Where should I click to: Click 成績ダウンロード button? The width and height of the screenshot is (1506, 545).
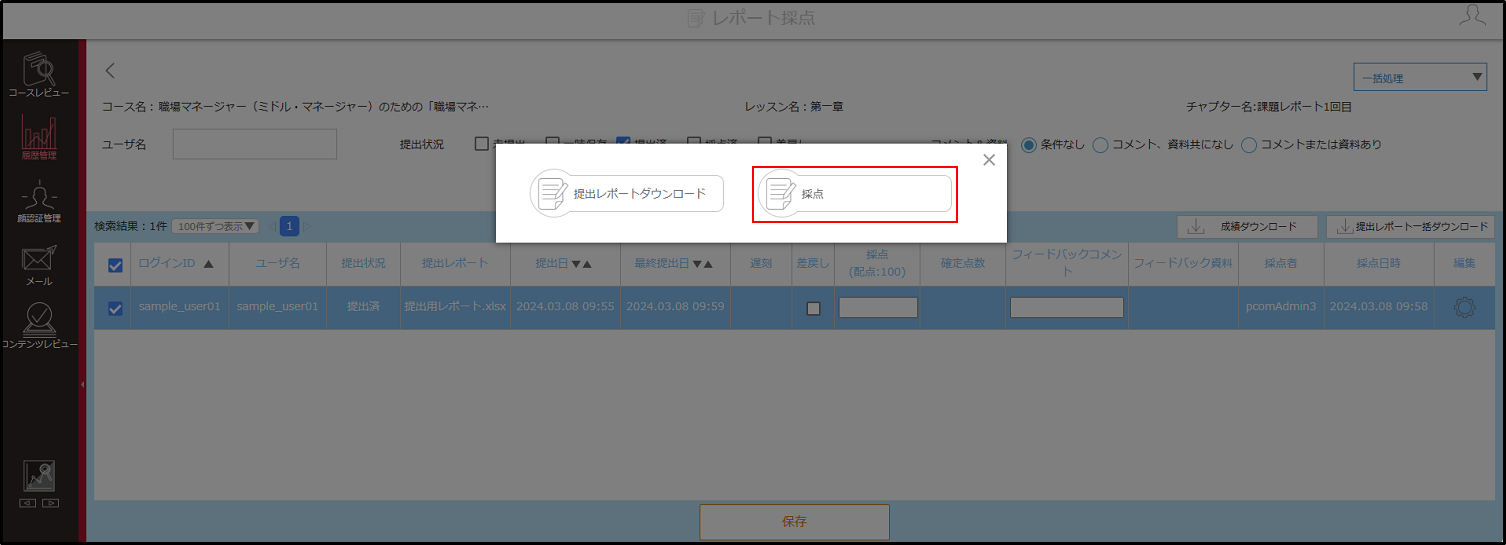tap(1247, 227)
